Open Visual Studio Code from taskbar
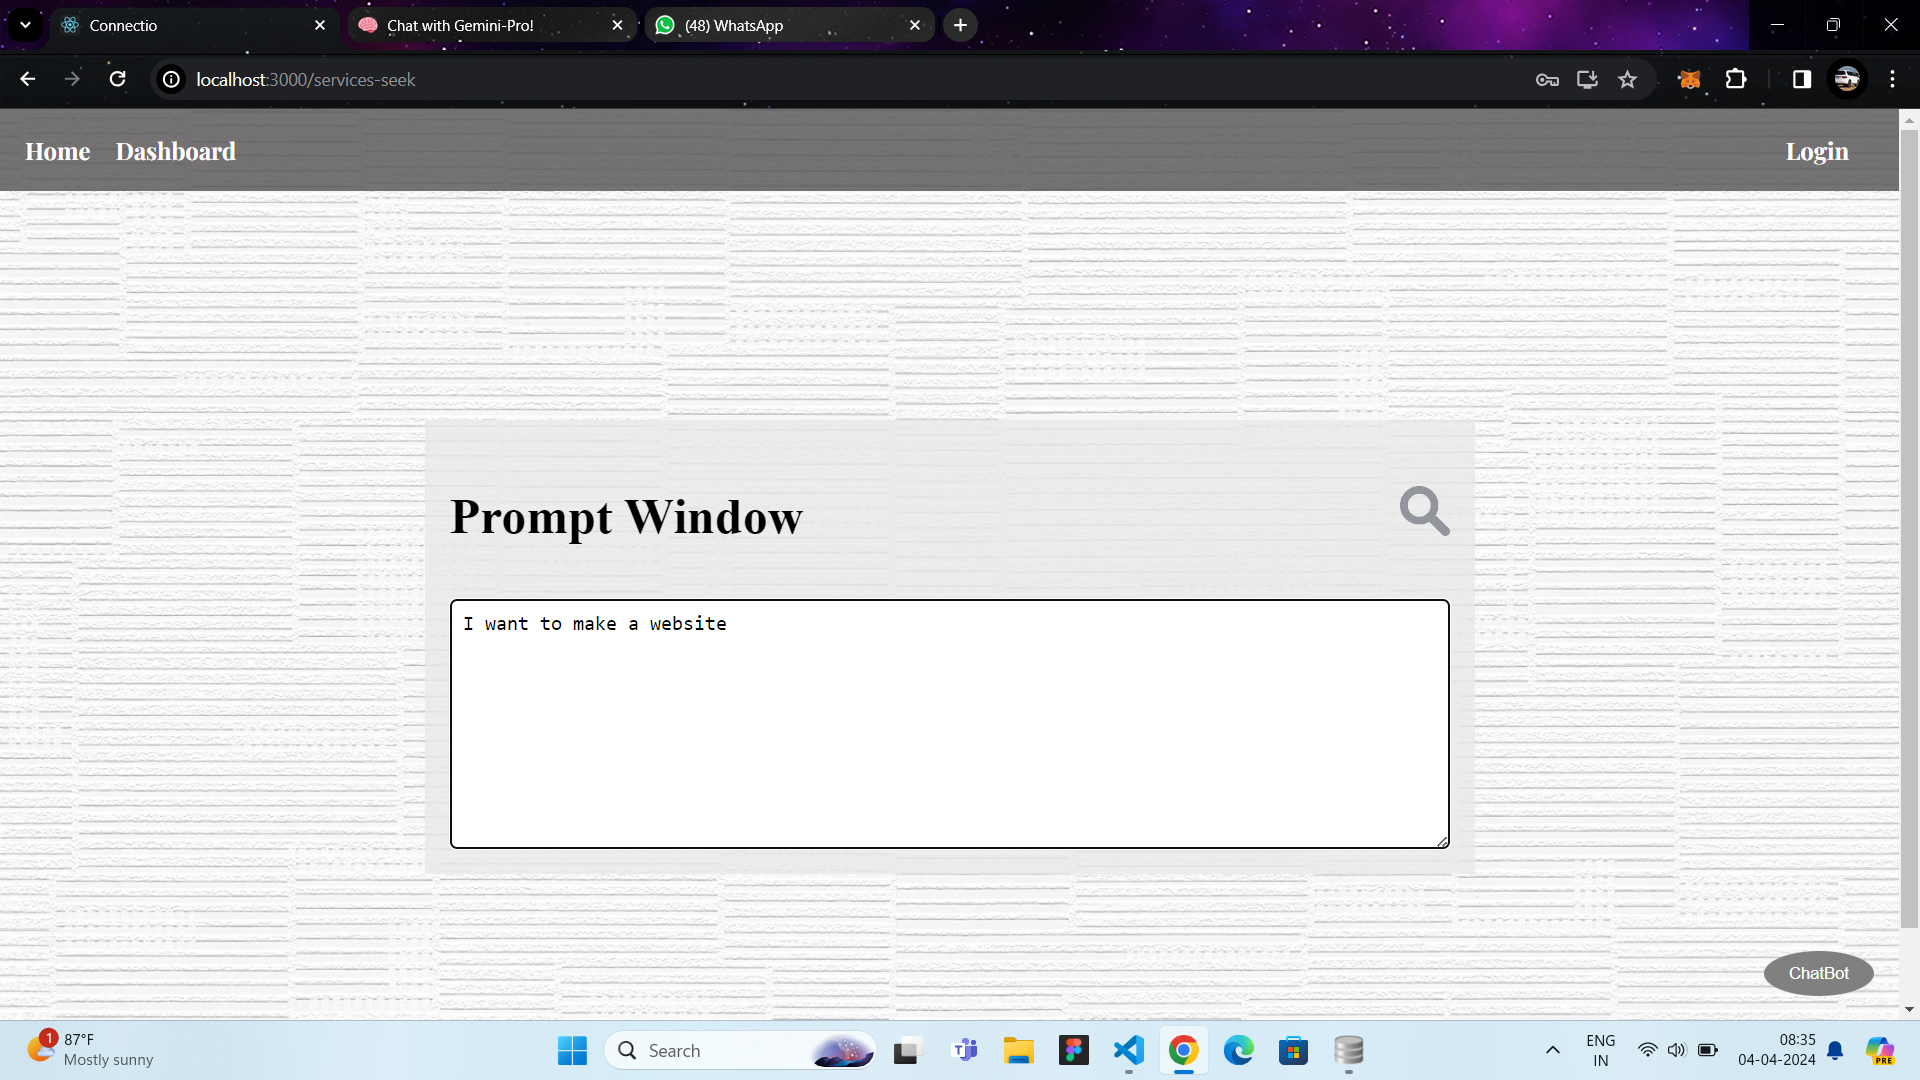Screen dimensions: 1920x1080 coord(1128,1050)
